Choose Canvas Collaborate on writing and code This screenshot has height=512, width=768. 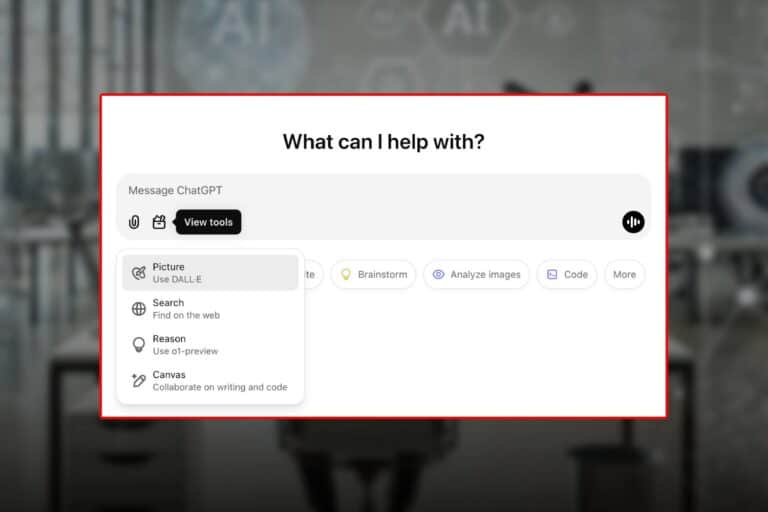[210, 381]
